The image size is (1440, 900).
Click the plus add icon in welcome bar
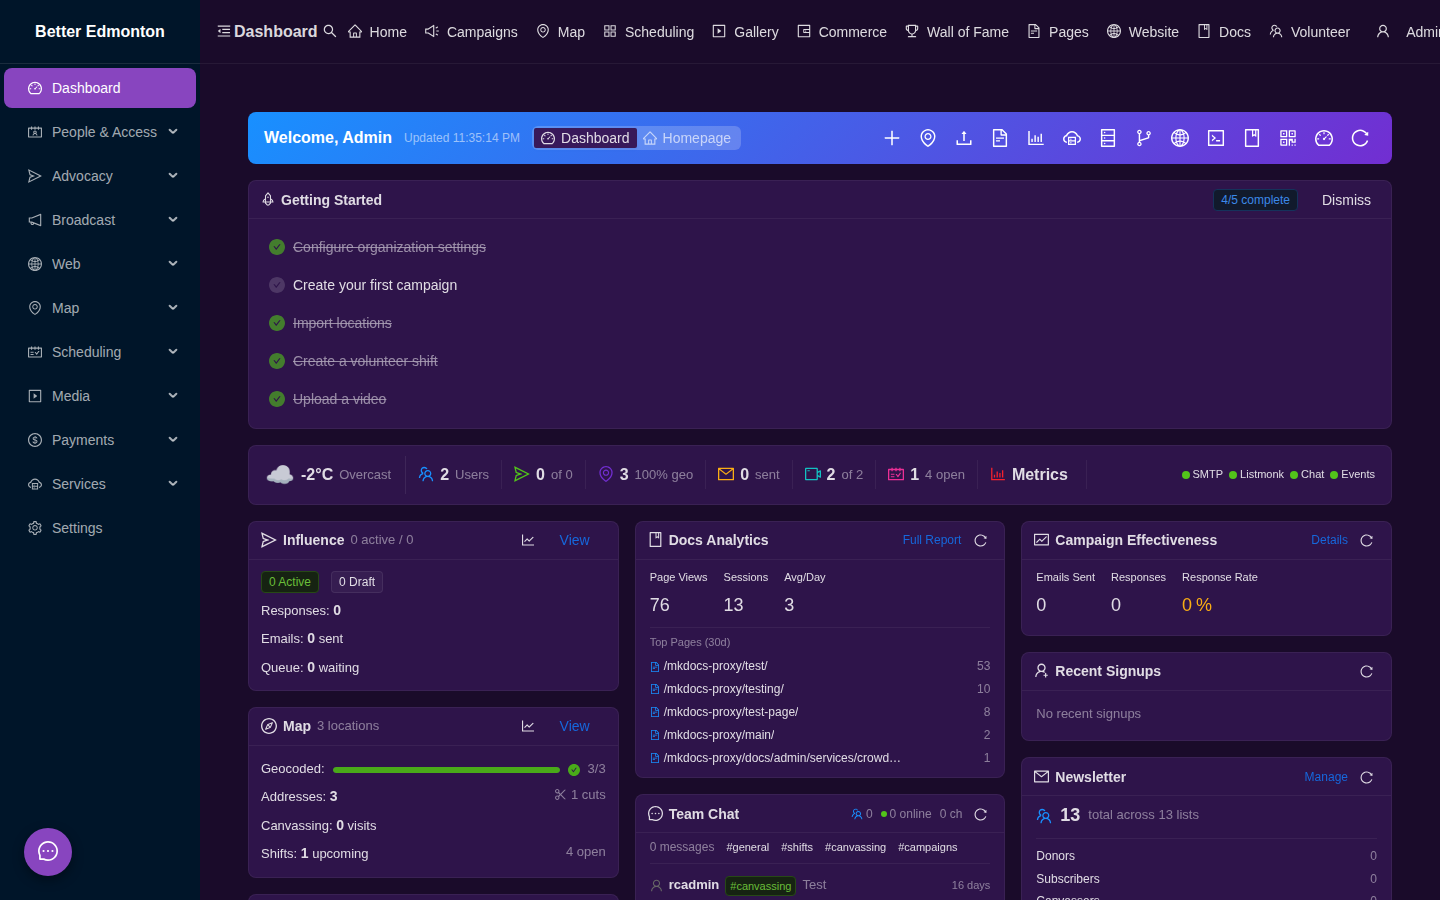[892, 138]
